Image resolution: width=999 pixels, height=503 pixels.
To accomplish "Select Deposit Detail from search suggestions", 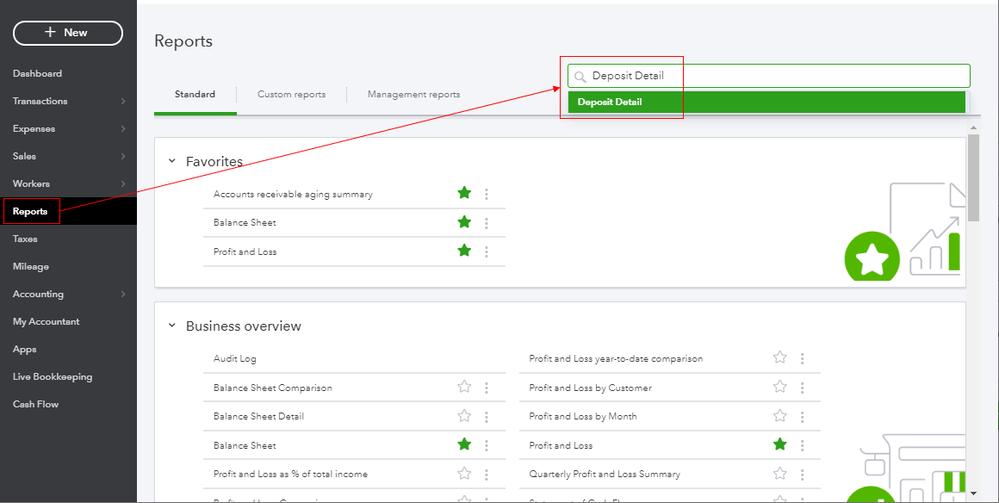I will tap(610, 102).
